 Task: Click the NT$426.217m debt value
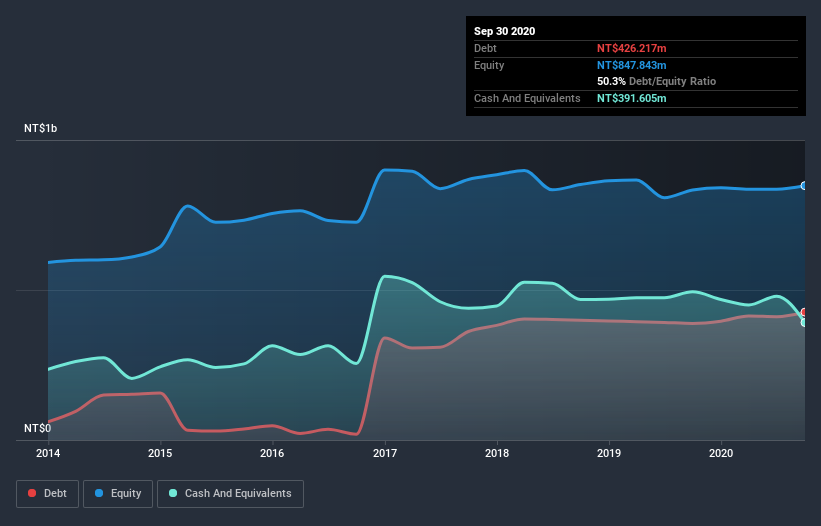[631, 48]
